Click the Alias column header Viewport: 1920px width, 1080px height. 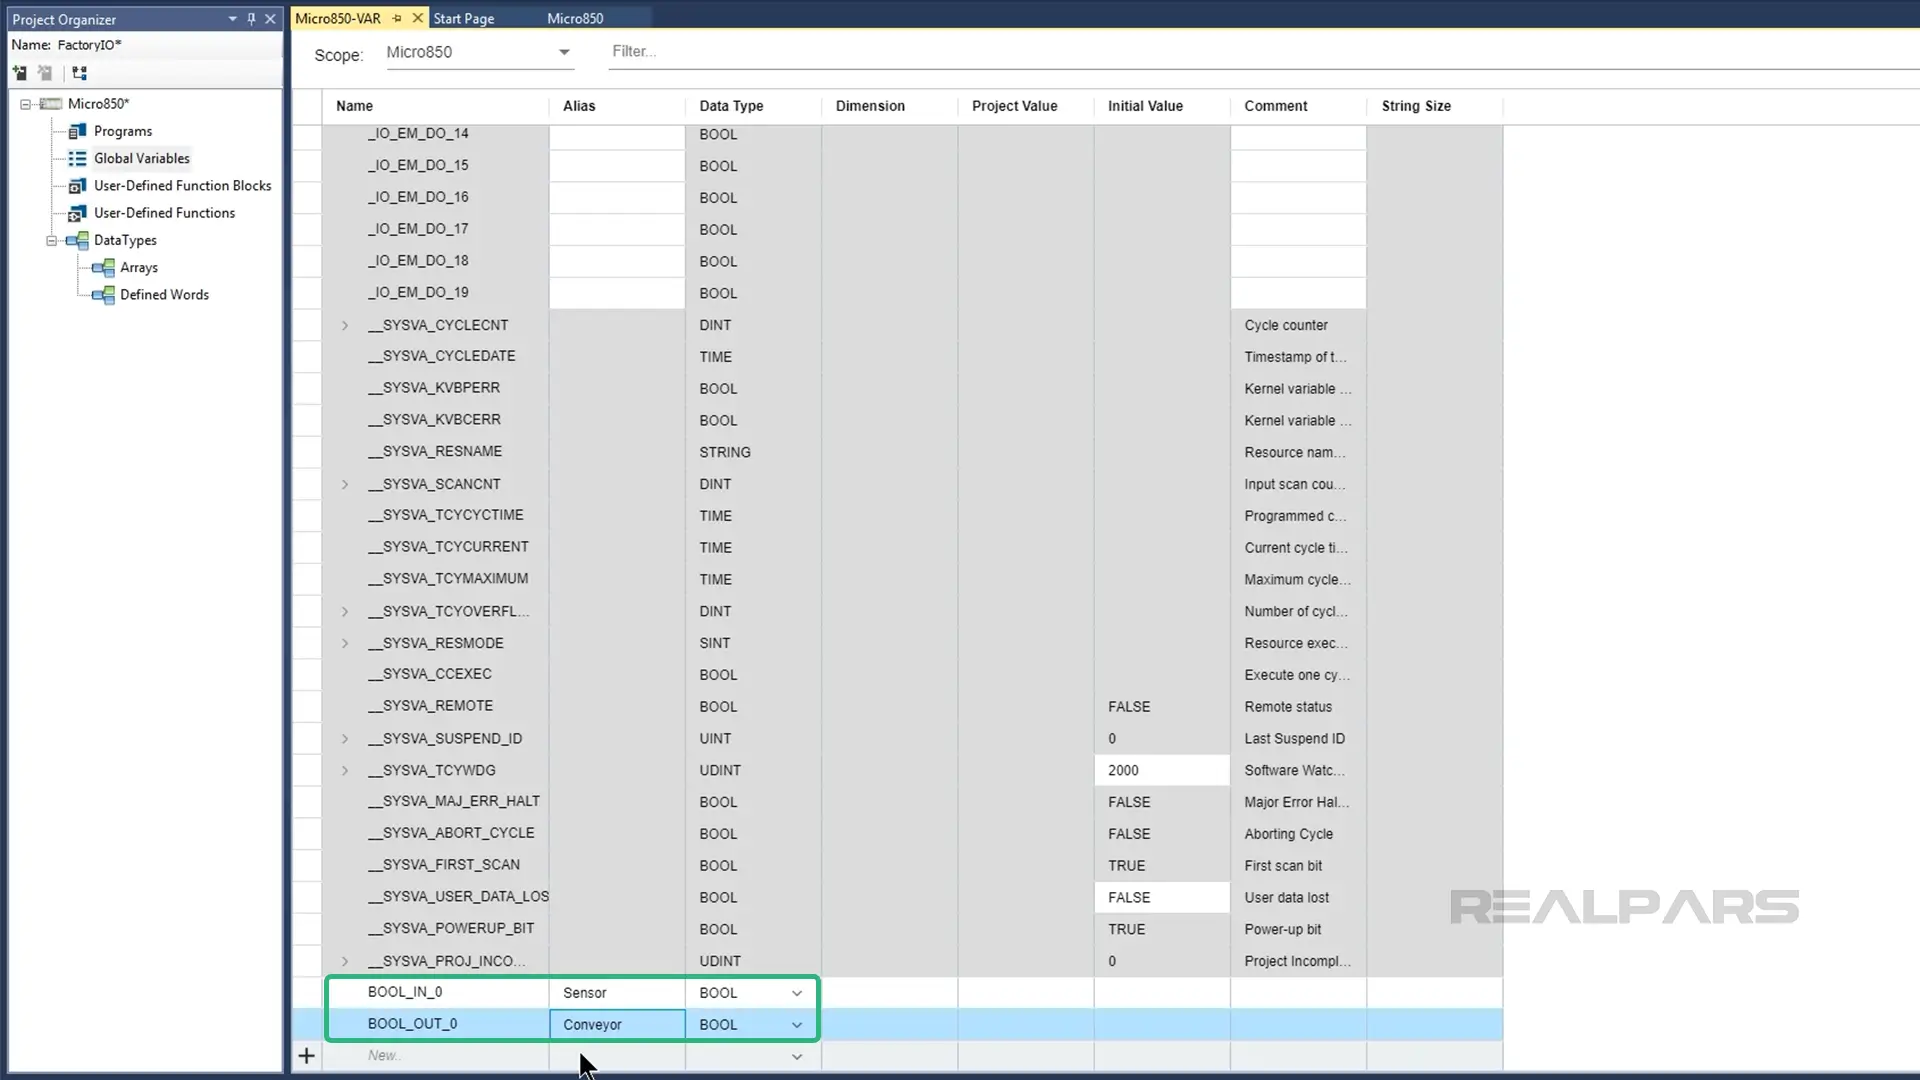tap(617, 106)
